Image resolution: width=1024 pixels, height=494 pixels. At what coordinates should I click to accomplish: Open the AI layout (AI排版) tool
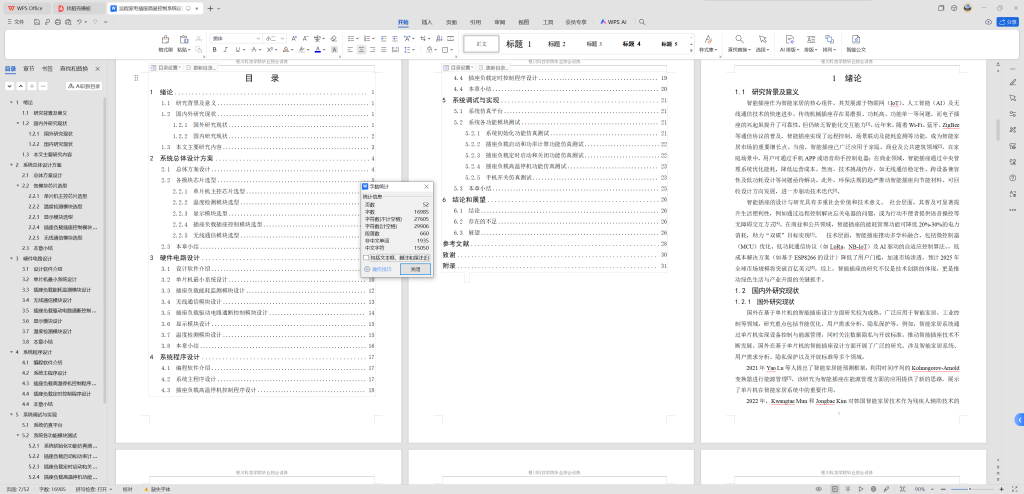click(788, 41)
